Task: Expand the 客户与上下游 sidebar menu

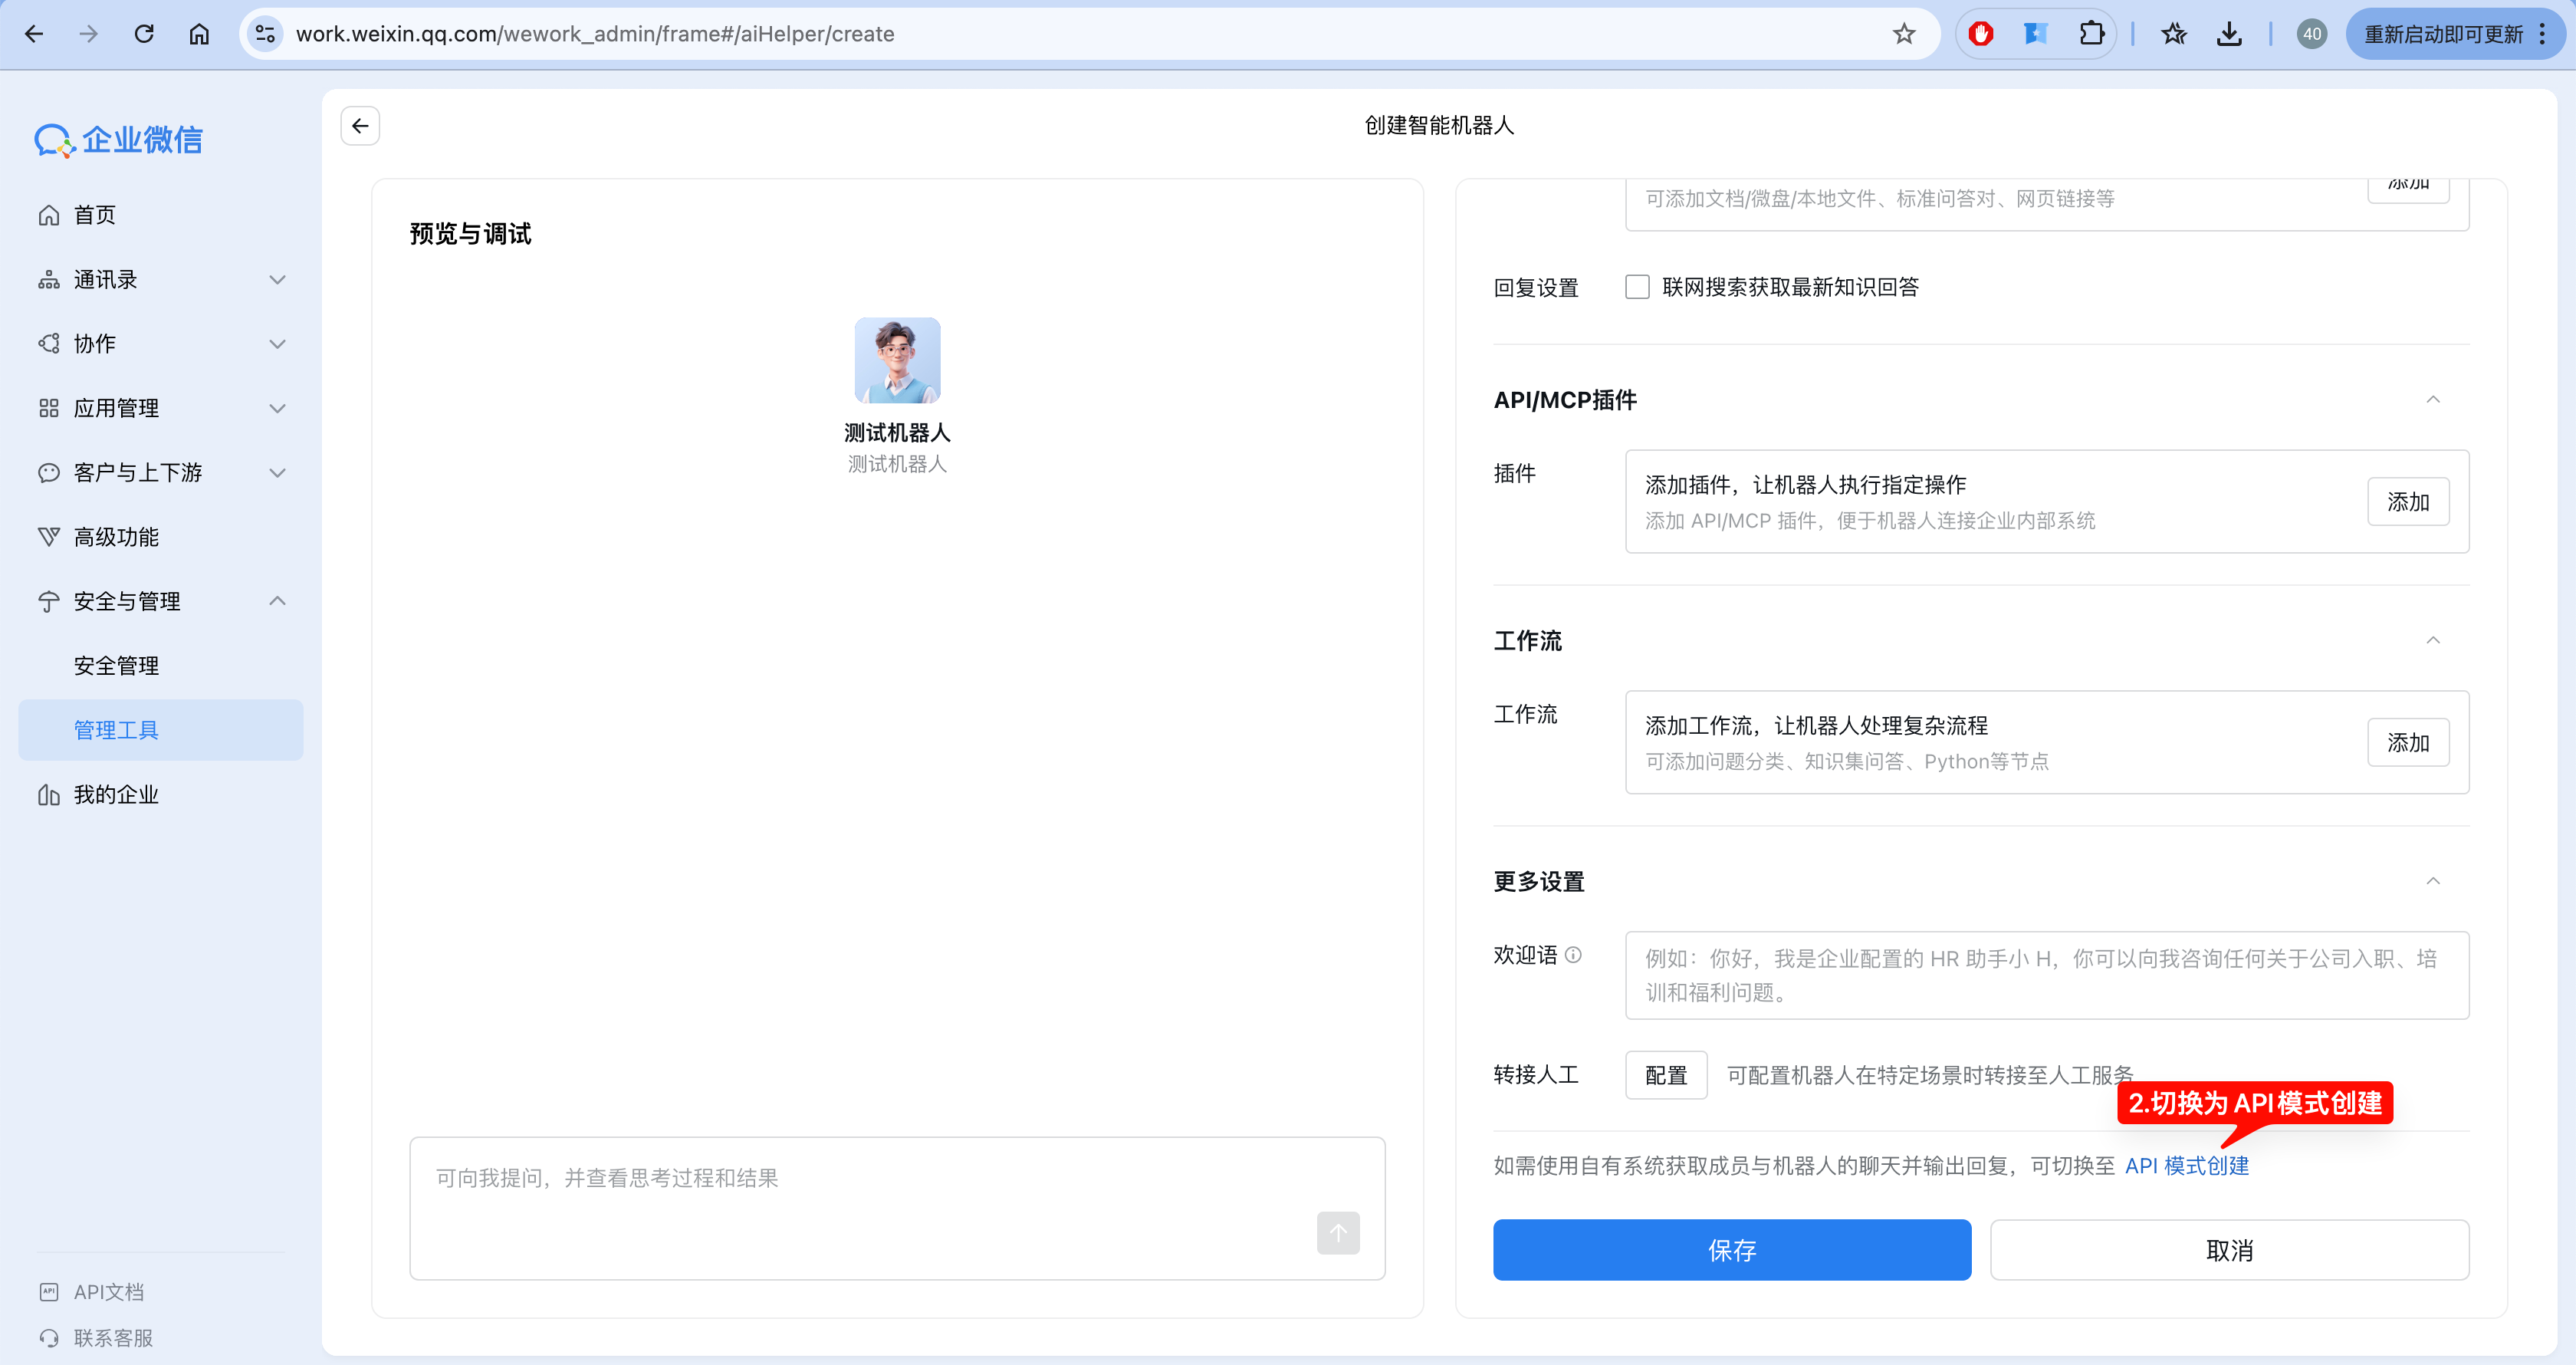Action: pyautogui.click(x=161, y=472)
